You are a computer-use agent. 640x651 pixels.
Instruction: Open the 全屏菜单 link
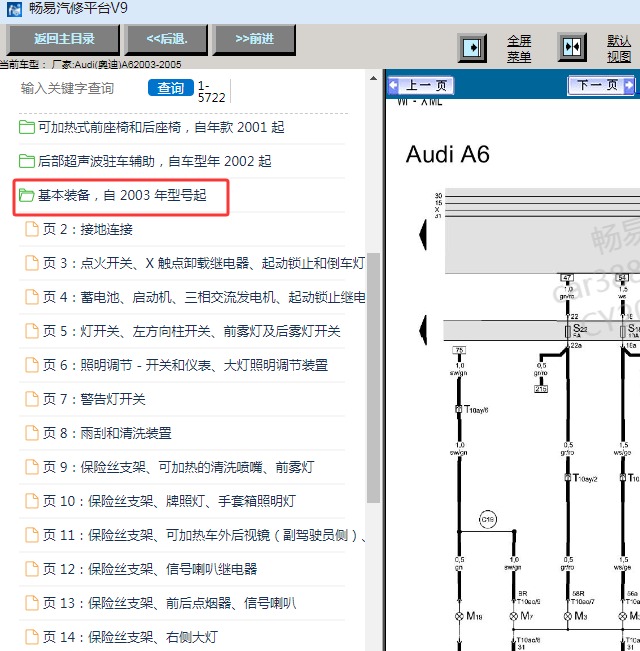coord(519,48)
